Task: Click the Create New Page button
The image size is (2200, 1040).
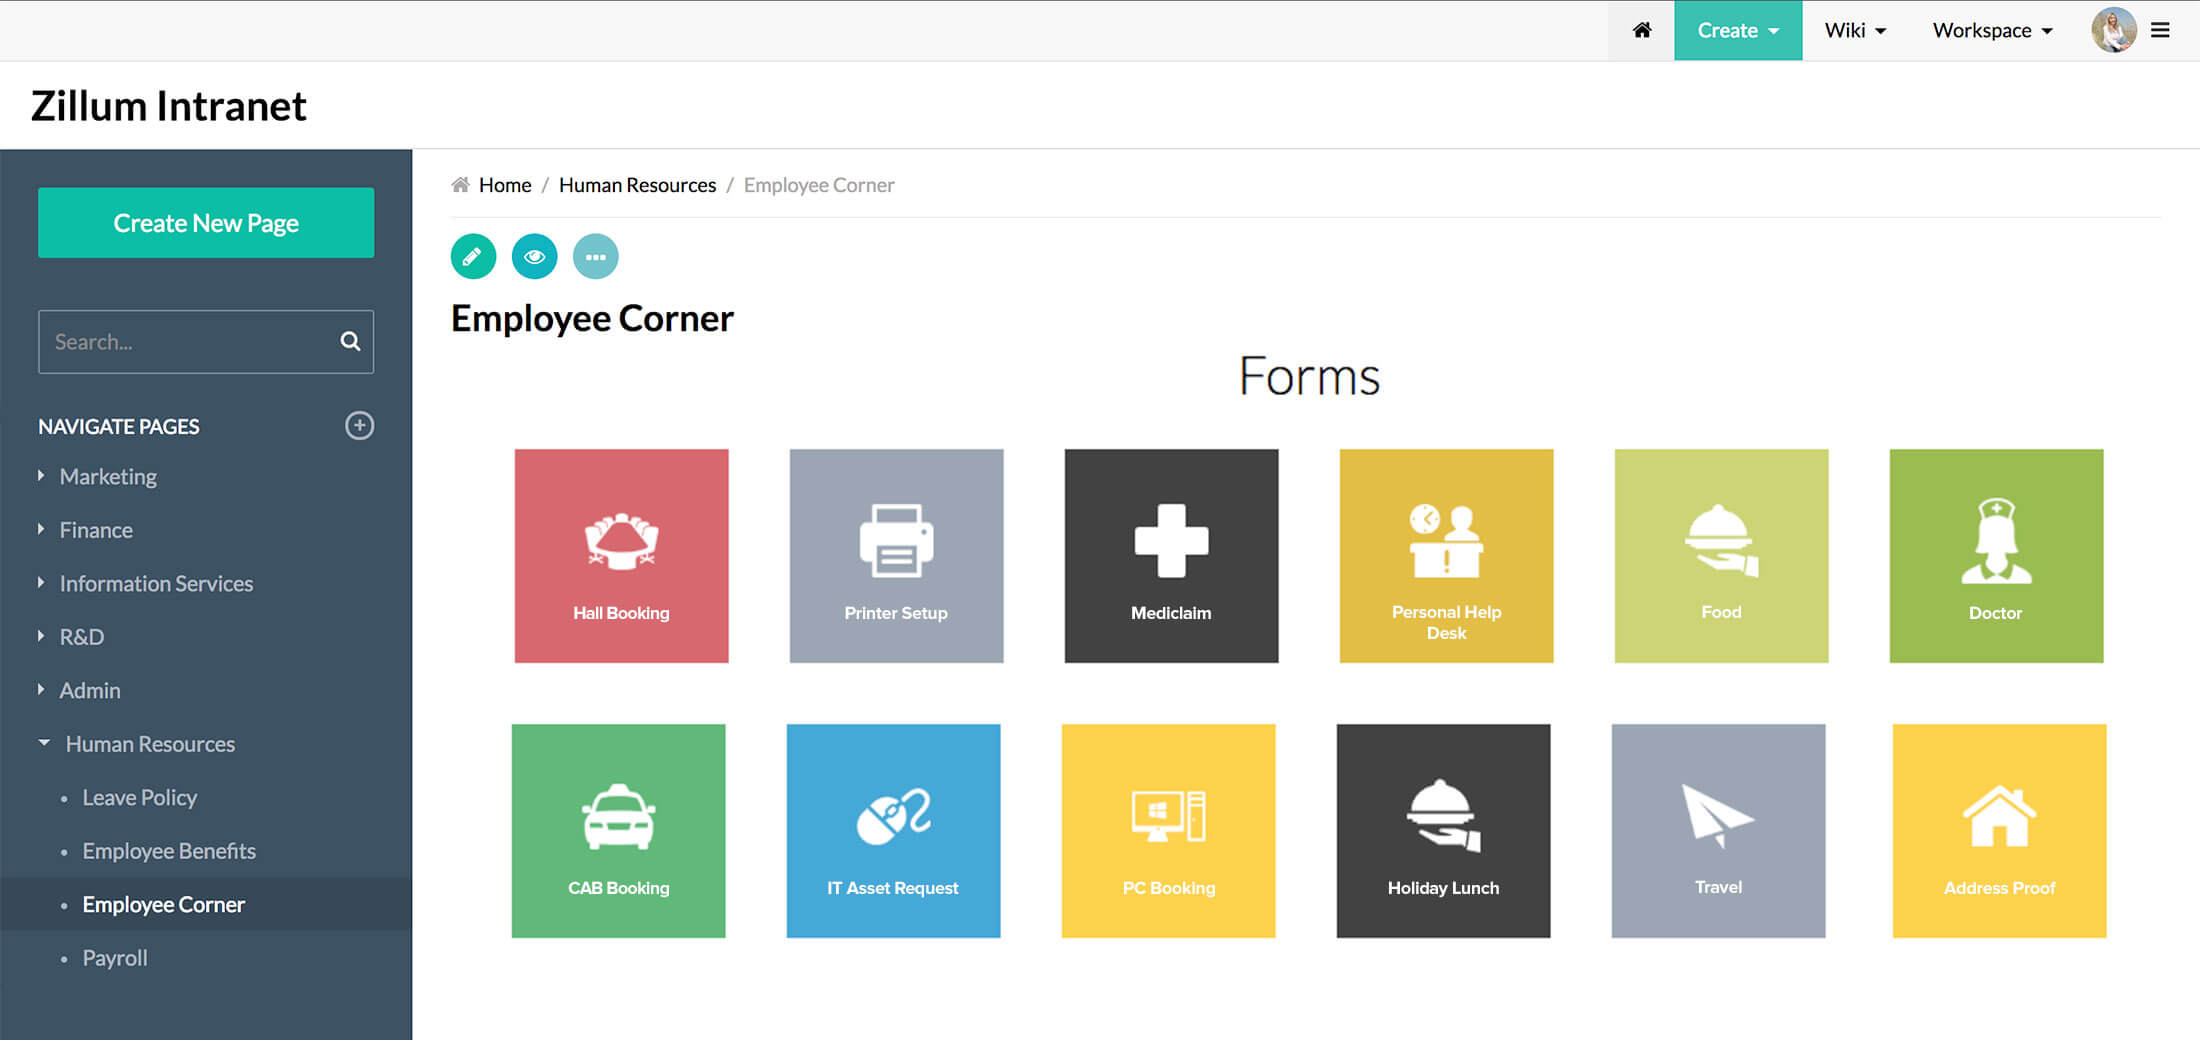Action: [206, 222]
